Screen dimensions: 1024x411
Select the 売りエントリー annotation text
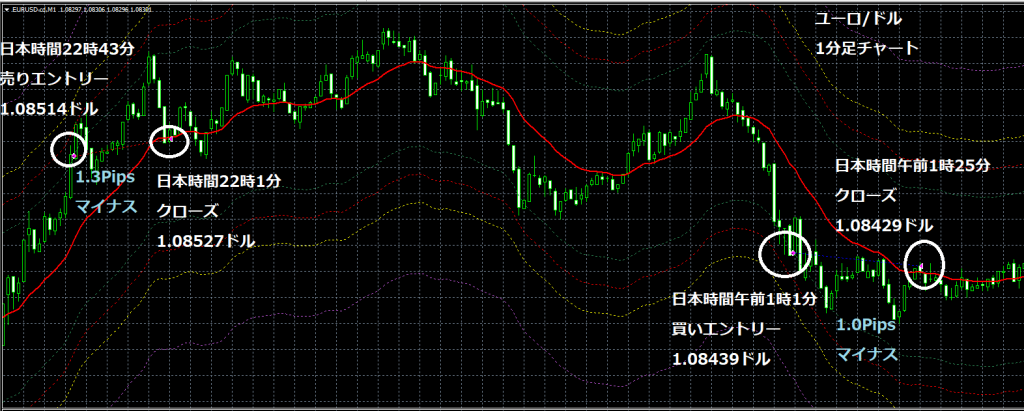[54, 77]
